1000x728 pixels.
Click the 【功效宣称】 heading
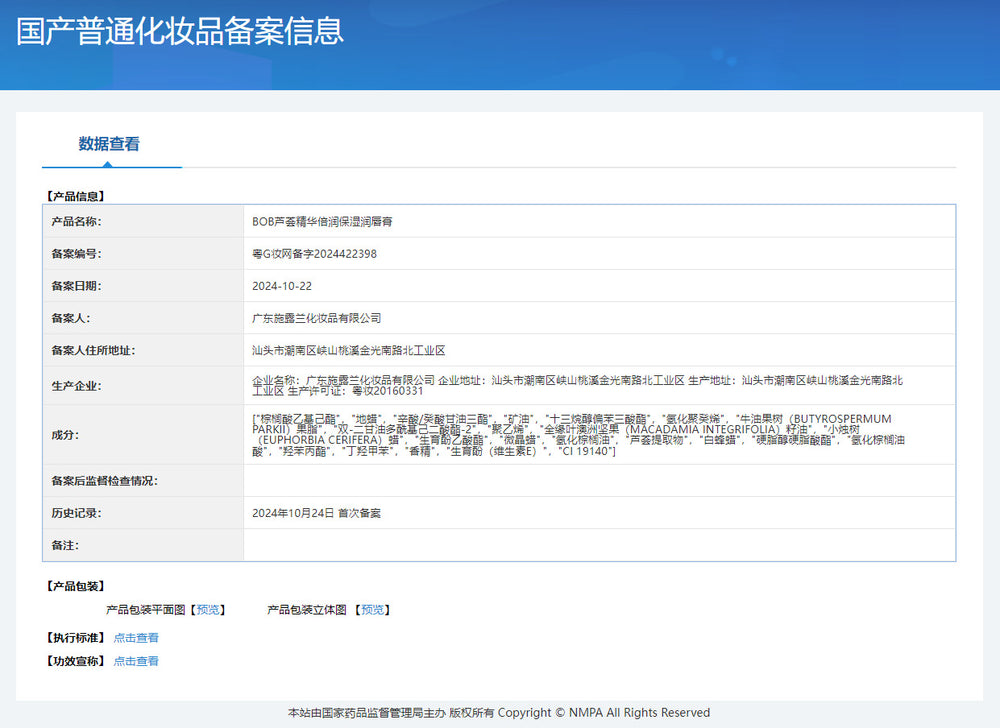pyautogui.click(x=75, y=661)
